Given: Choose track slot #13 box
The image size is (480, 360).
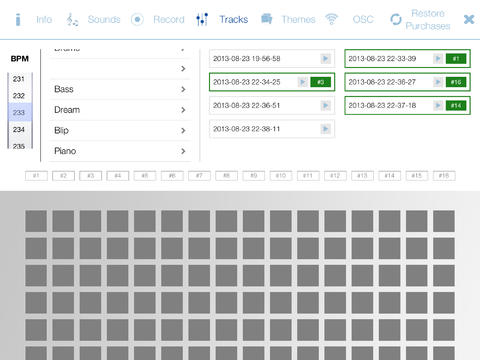Looking at the screenshot, I should click(363, 176).
